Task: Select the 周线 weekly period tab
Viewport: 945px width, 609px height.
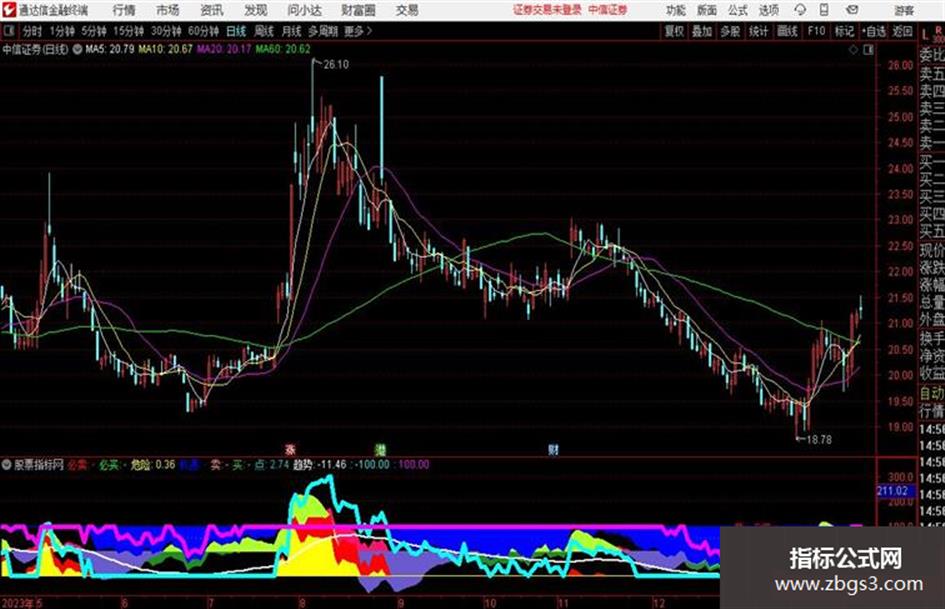Action: (264, 31)
